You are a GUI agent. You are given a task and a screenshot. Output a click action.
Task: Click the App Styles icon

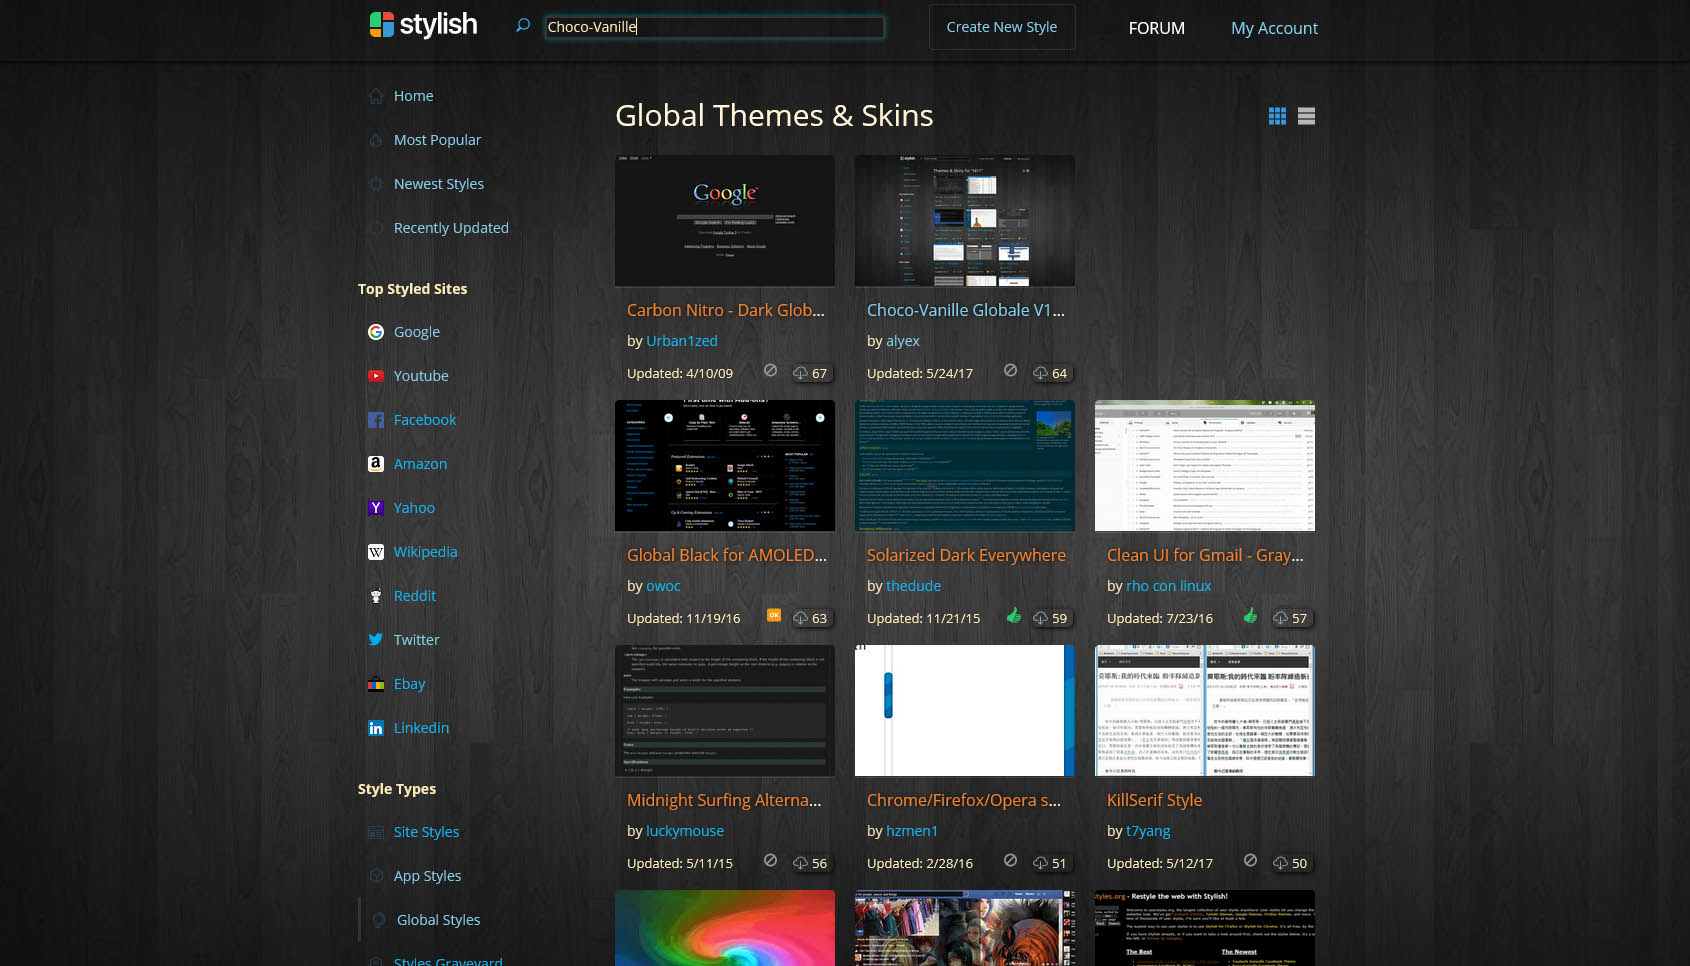(376, 876)
